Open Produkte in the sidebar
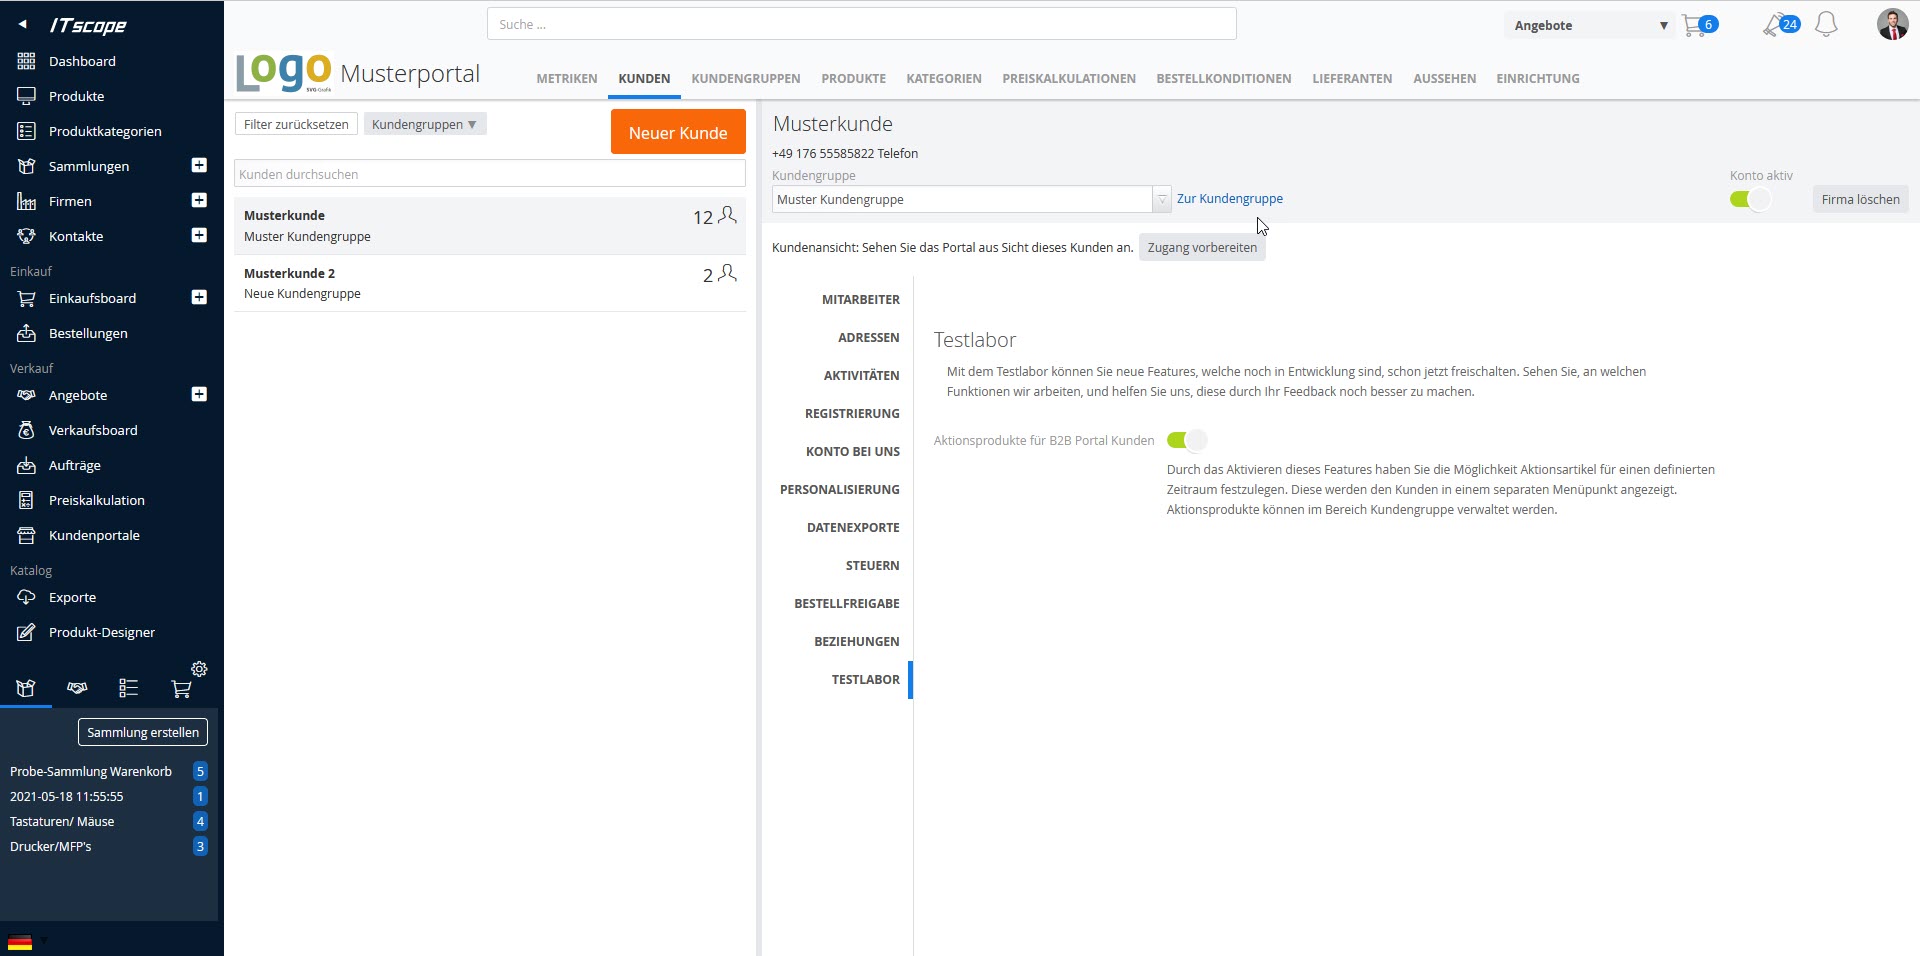The height and width of the screenshot is (956, 1920). point(76,96)
